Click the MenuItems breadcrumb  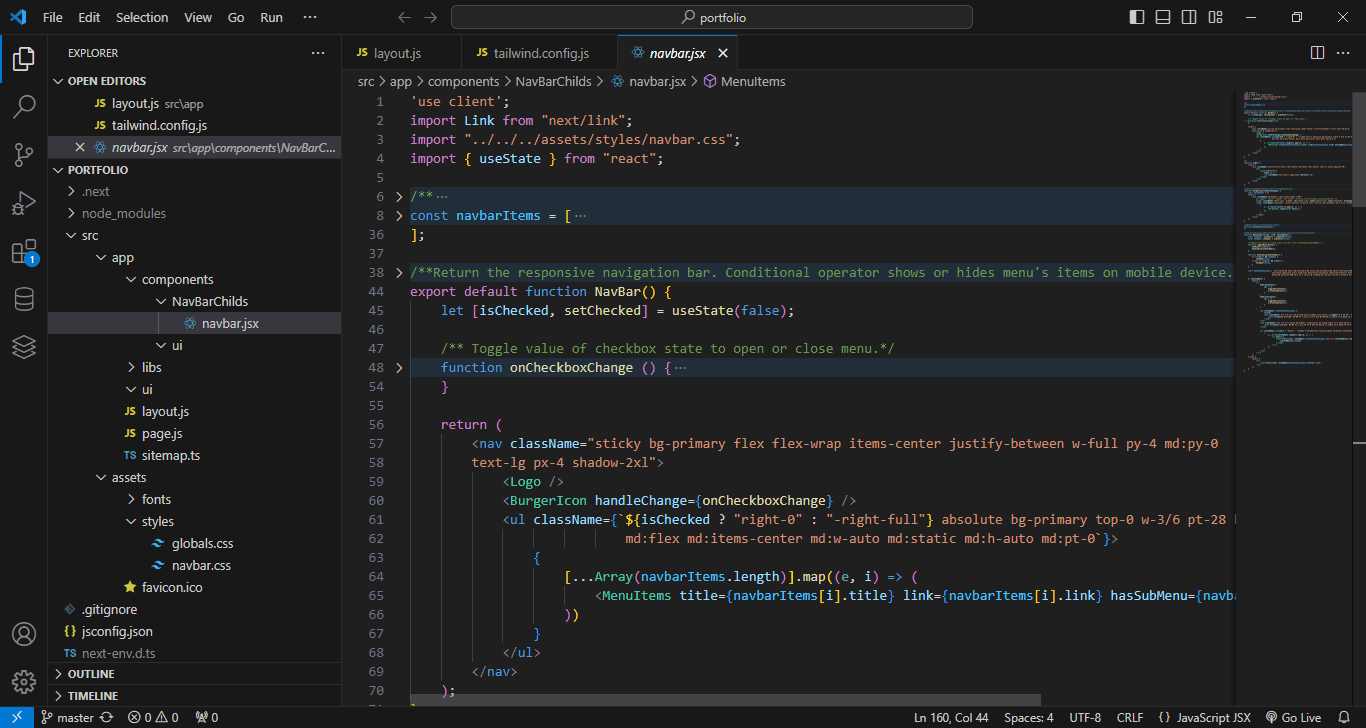click(744, 81)
